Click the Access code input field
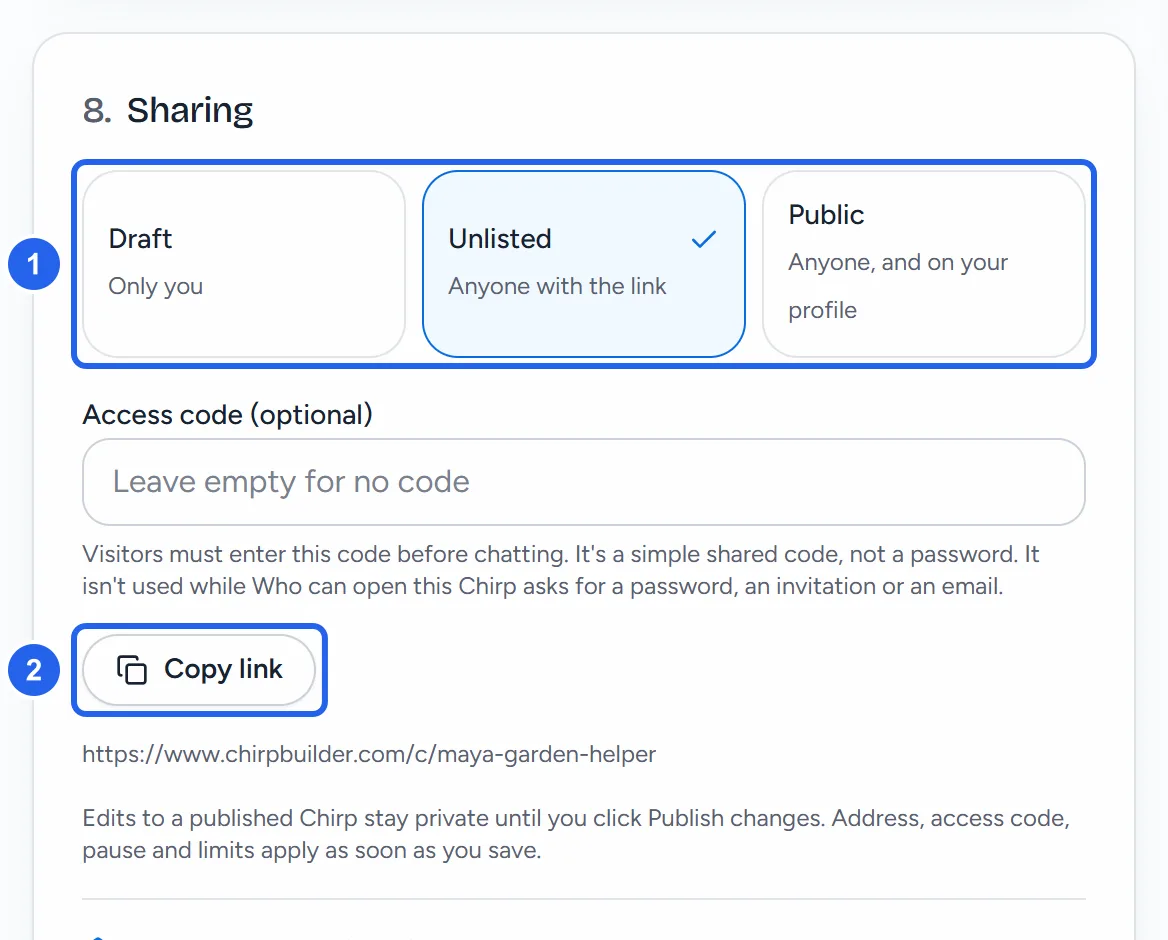Screen dimensions: 1168x940 tap(584, 482)
